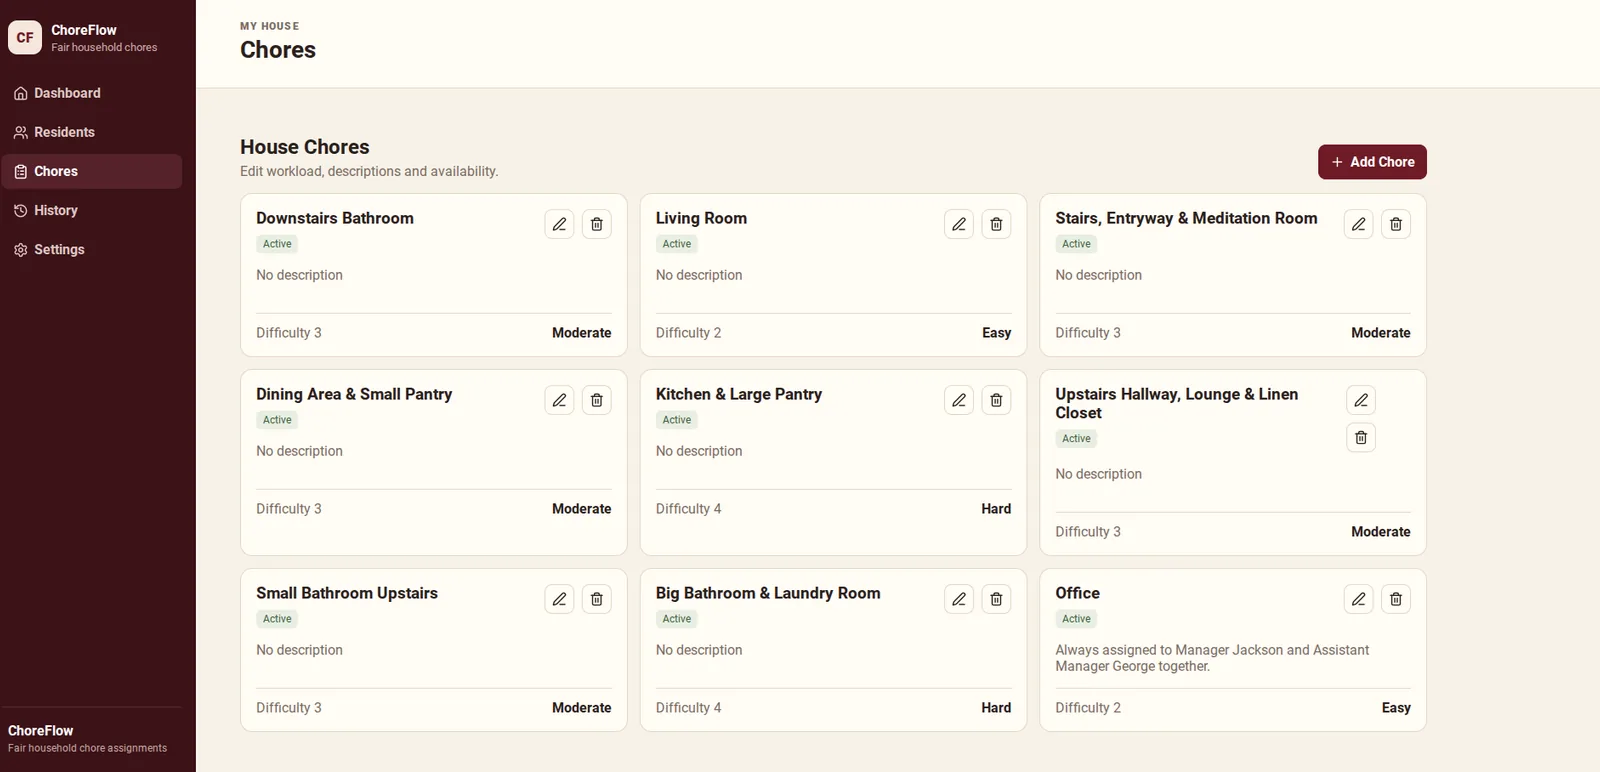The width and height of the screenshot is (1600, 772).
Task: Open Settings from the sidebar
Action: pos(92,249)
